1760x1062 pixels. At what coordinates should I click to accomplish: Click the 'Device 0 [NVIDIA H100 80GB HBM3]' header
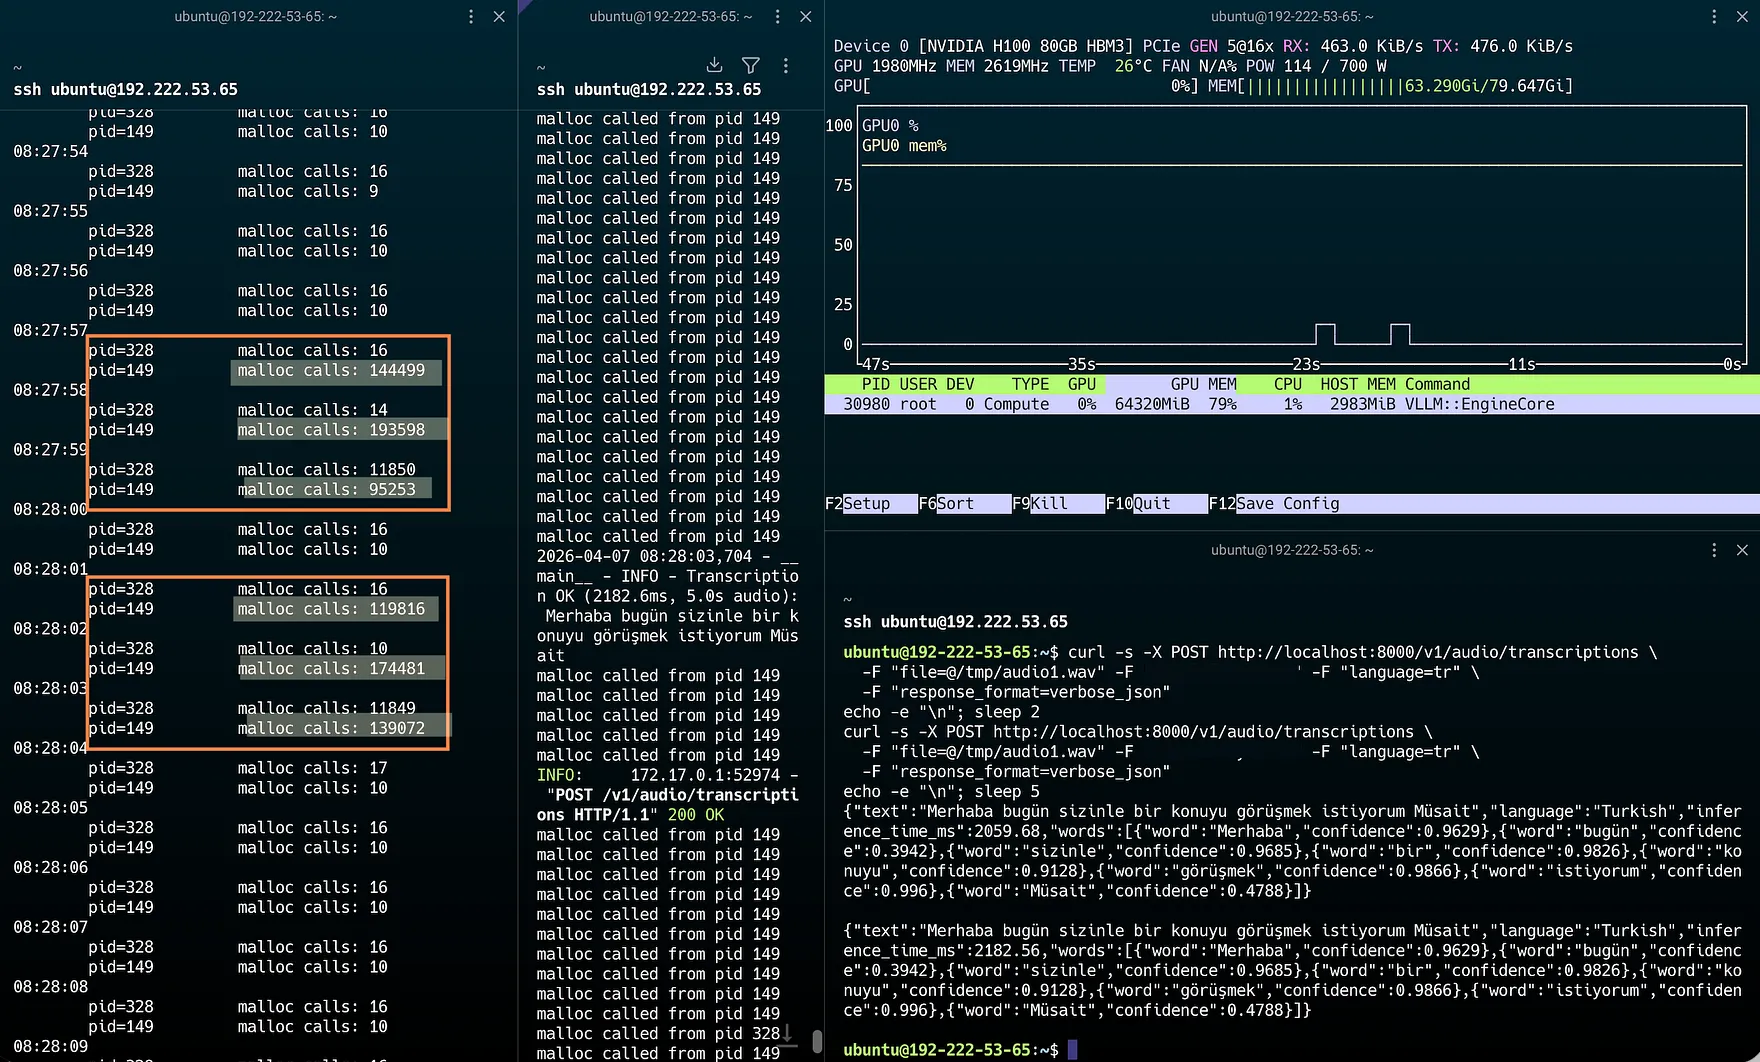(x=983, y=46)
